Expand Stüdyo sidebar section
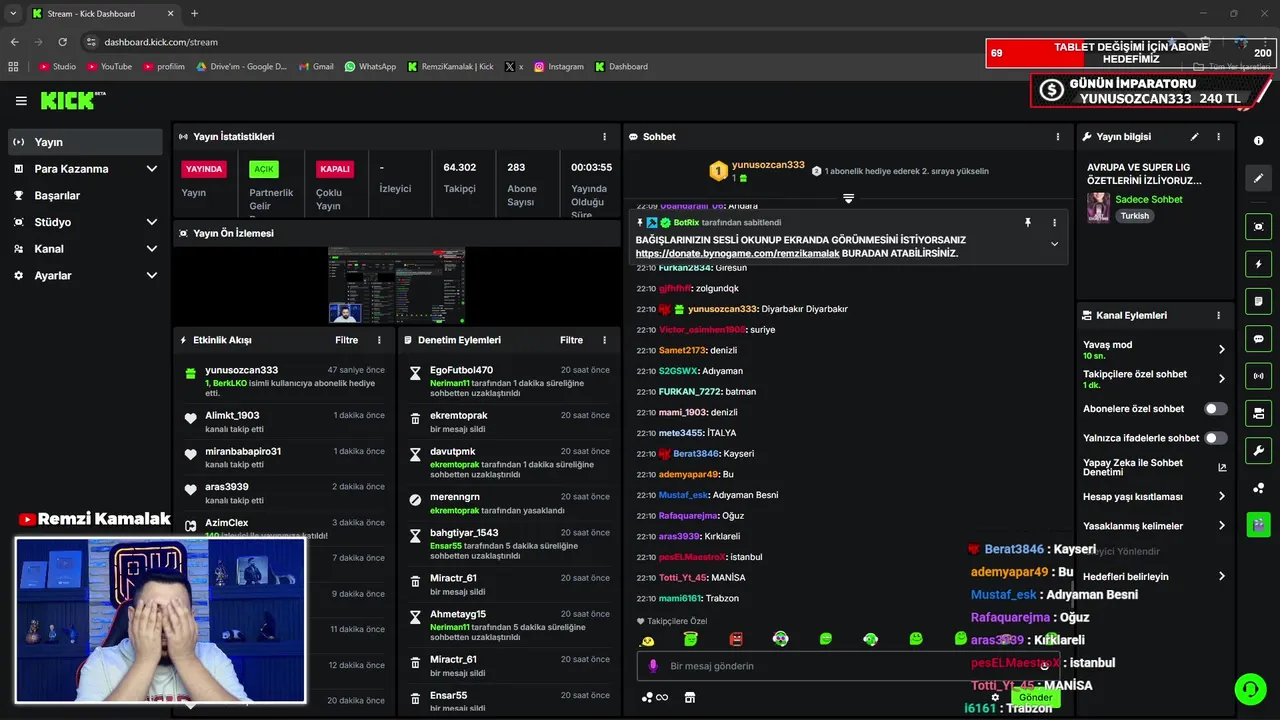This screenshot has height=720, width=1280. pyautogui.click(x=152, y=222)
